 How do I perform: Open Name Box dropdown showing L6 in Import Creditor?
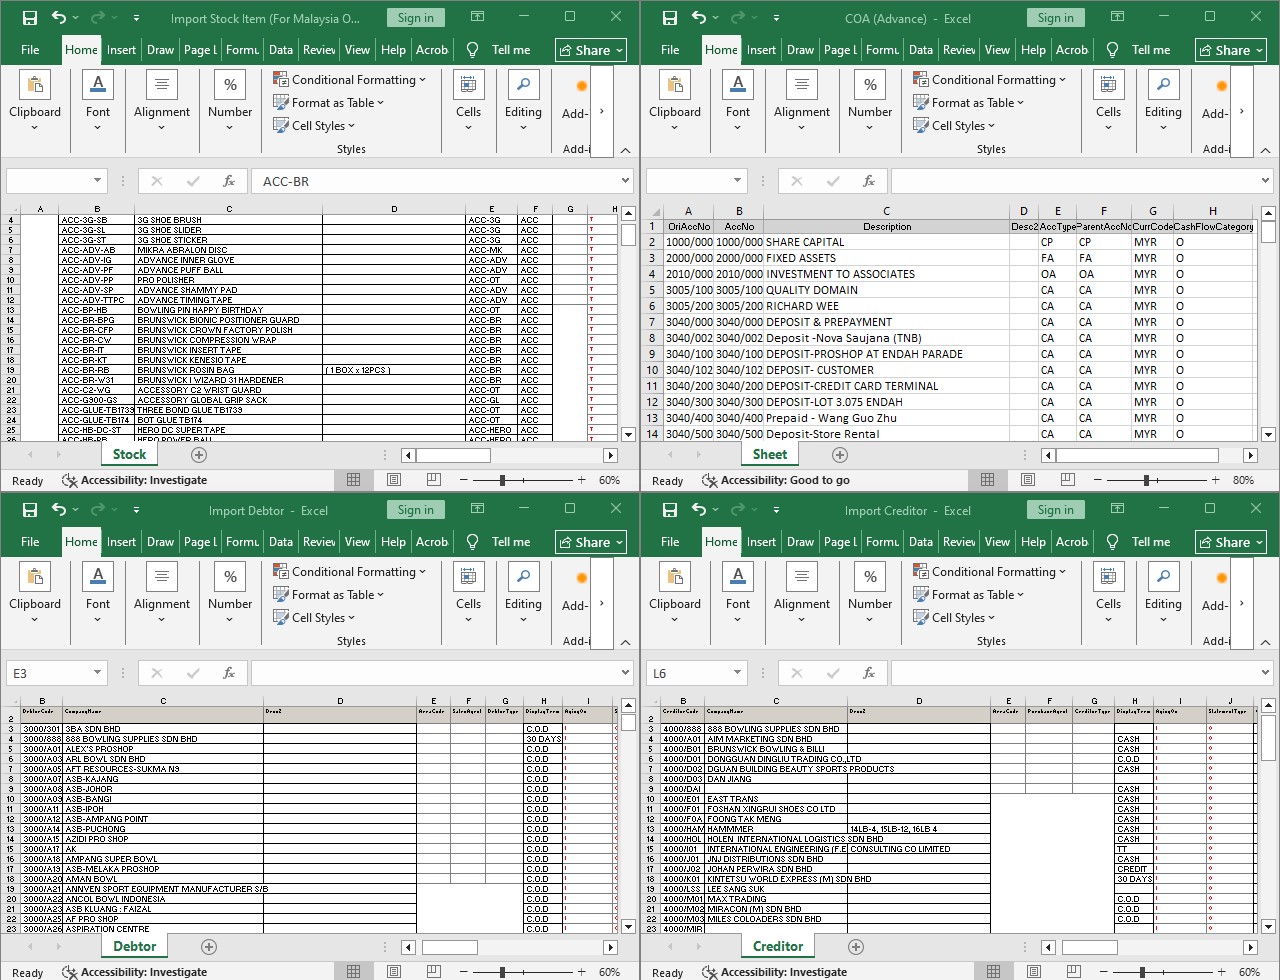(x=737, y=673)
